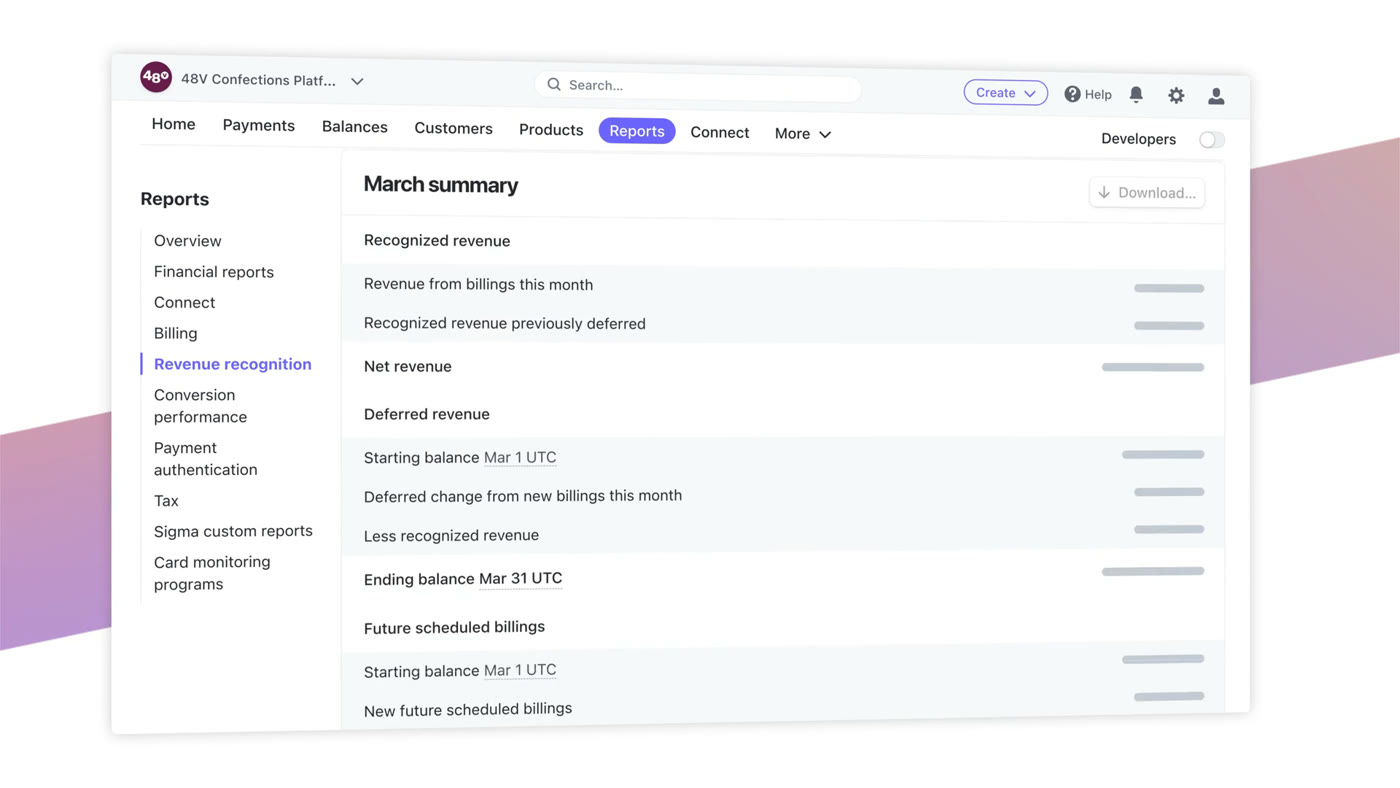Click the Help text link
Image resolution: width=1400 pixels, height=788 pixels.
coord(1098,95)
